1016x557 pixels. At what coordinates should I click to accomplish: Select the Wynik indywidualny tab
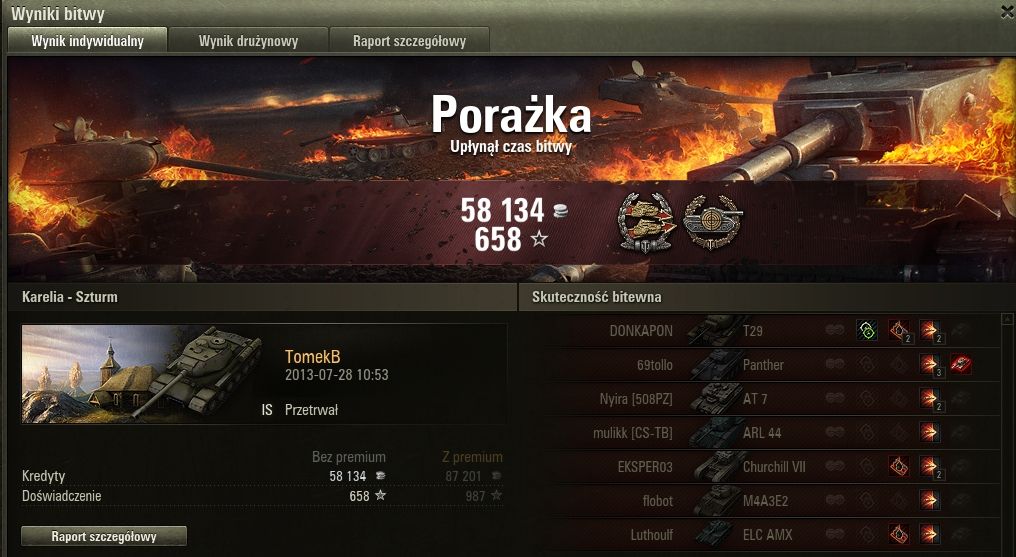point(87,41)
